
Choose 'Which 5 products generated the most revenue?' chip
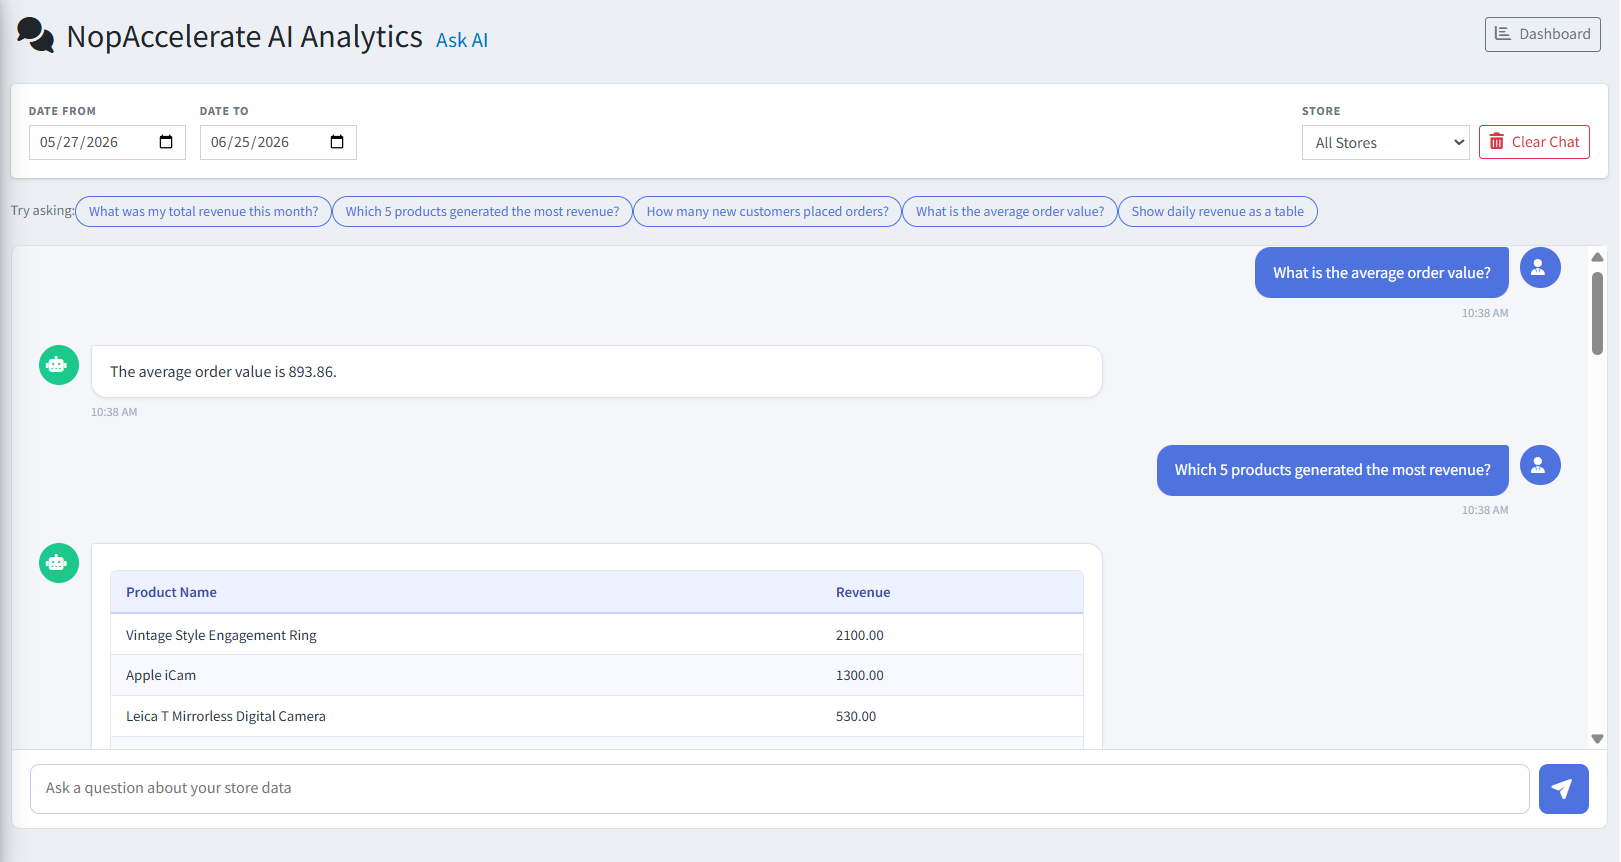[482, 211]
